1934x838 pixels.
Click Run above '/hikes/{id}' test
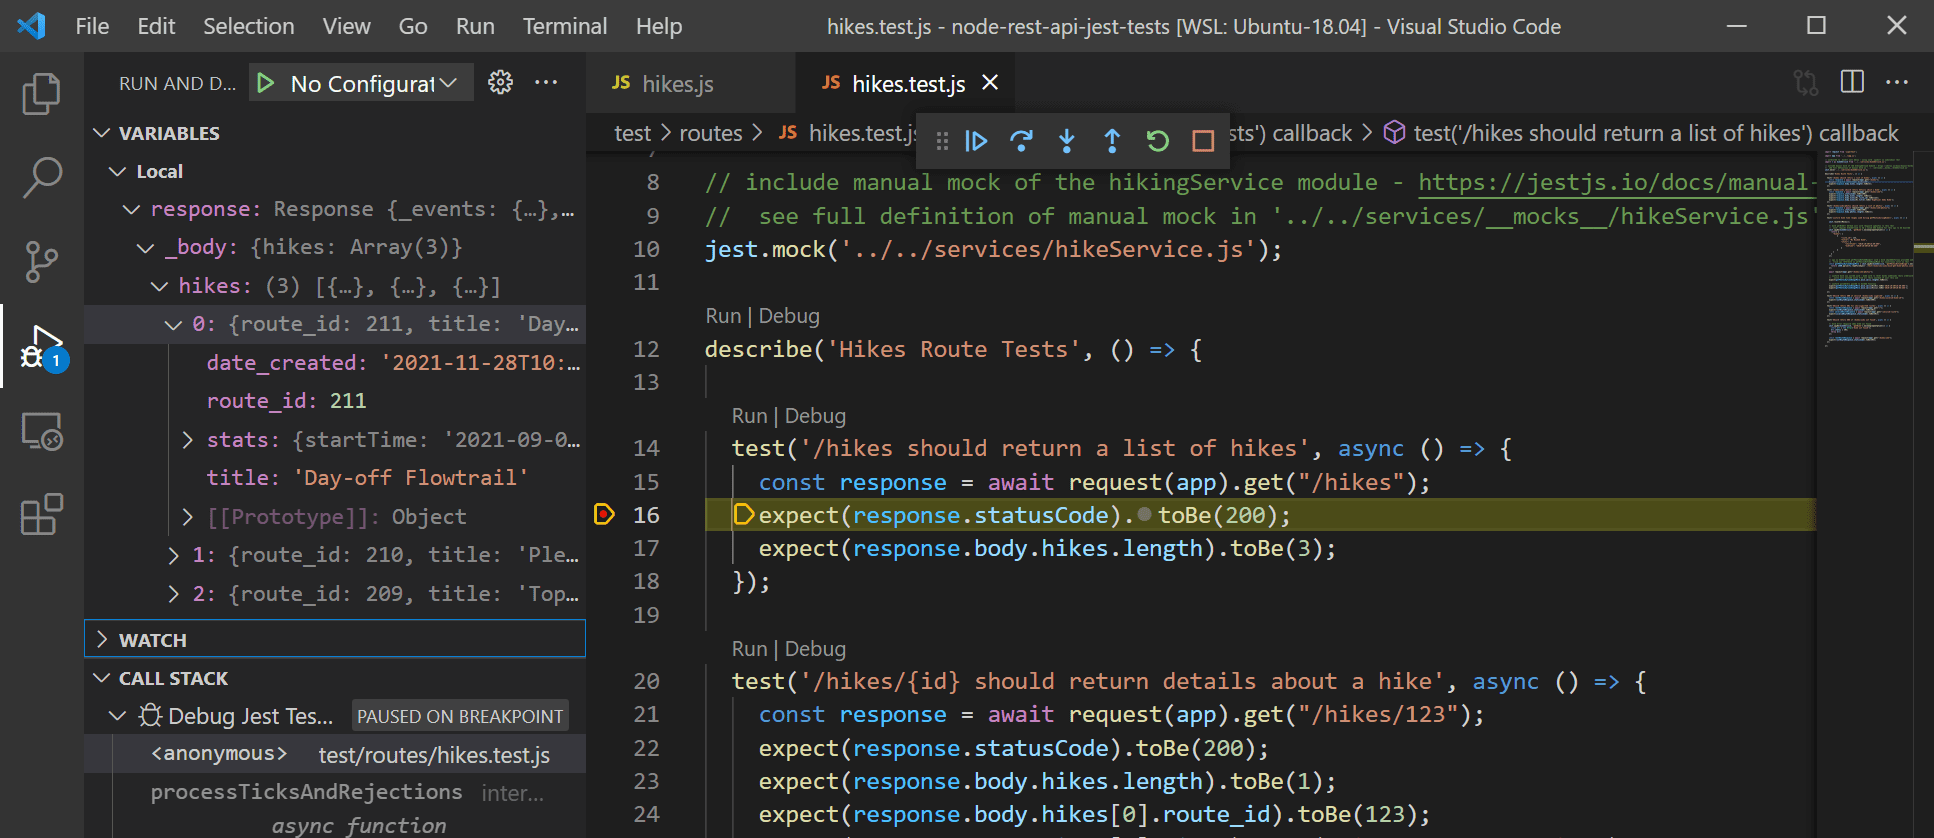[749, 649]
